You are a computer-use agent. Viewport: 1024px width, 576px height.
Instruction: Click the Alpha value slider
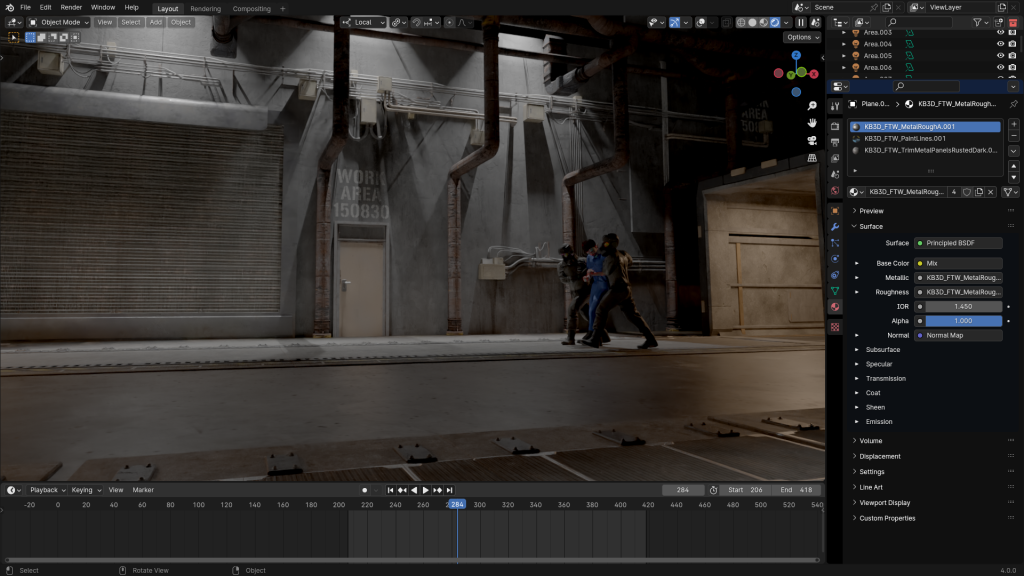pos(963,321)
